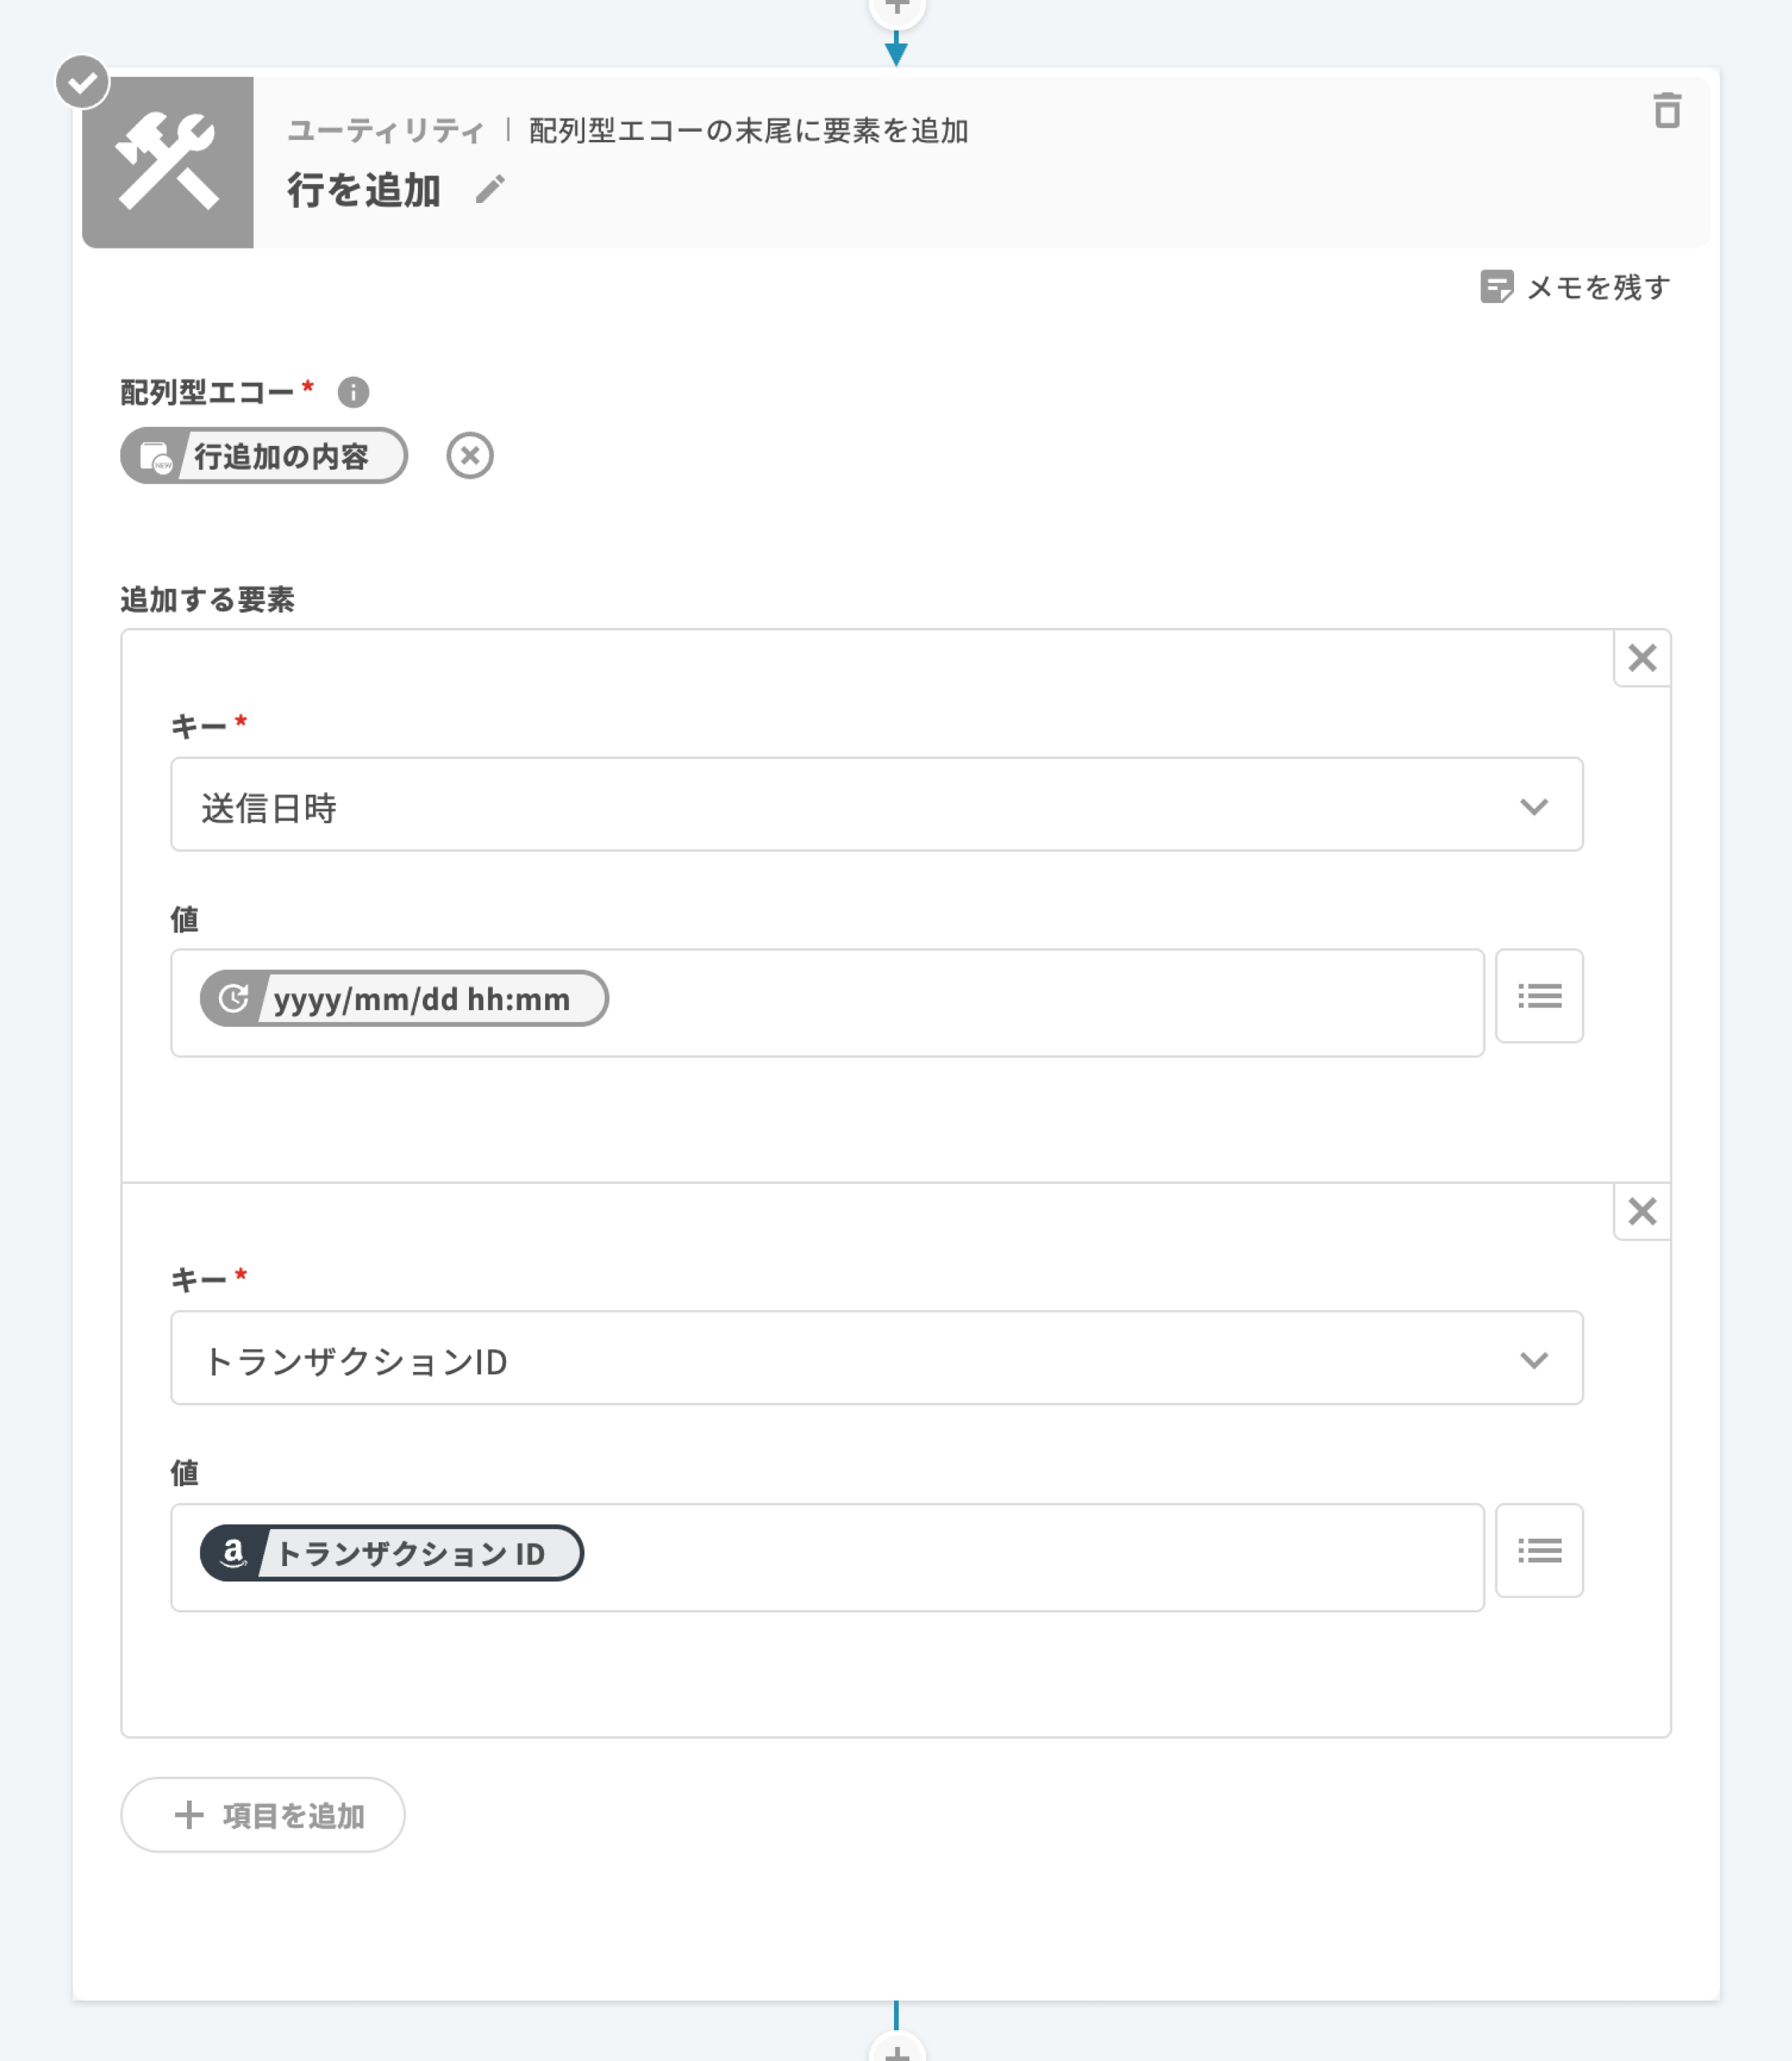Click the 項目を追加 button

tap(263, 1814)
